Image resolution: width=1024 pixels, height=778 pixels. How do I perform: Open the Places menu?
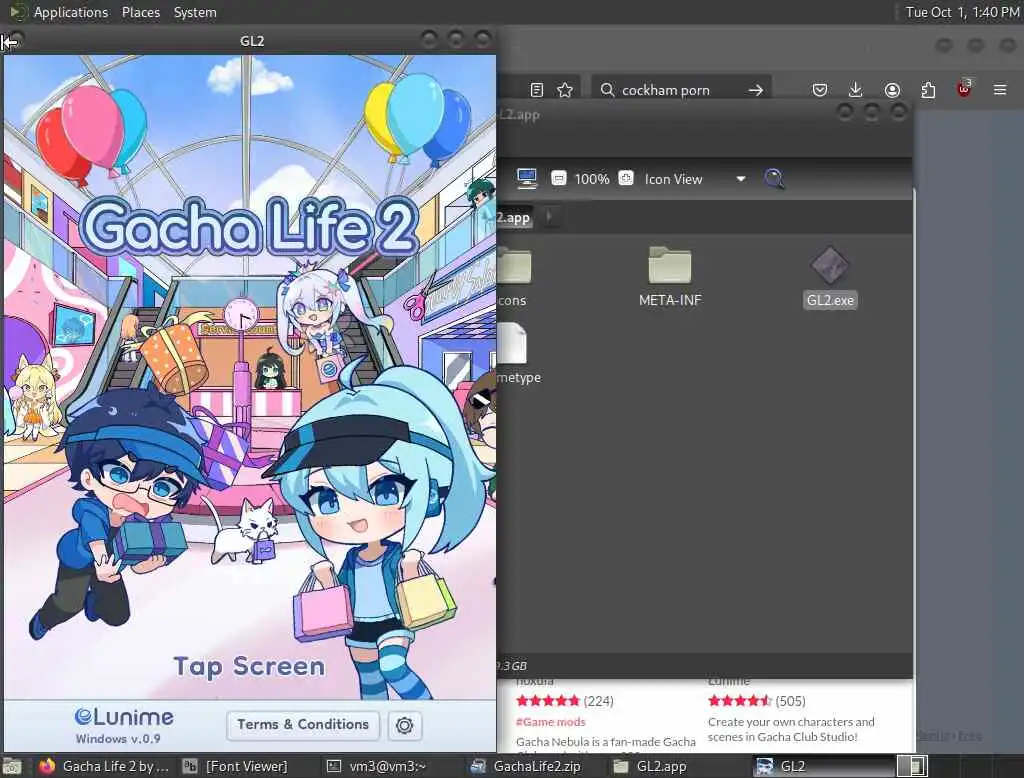[x=141, y=12]
